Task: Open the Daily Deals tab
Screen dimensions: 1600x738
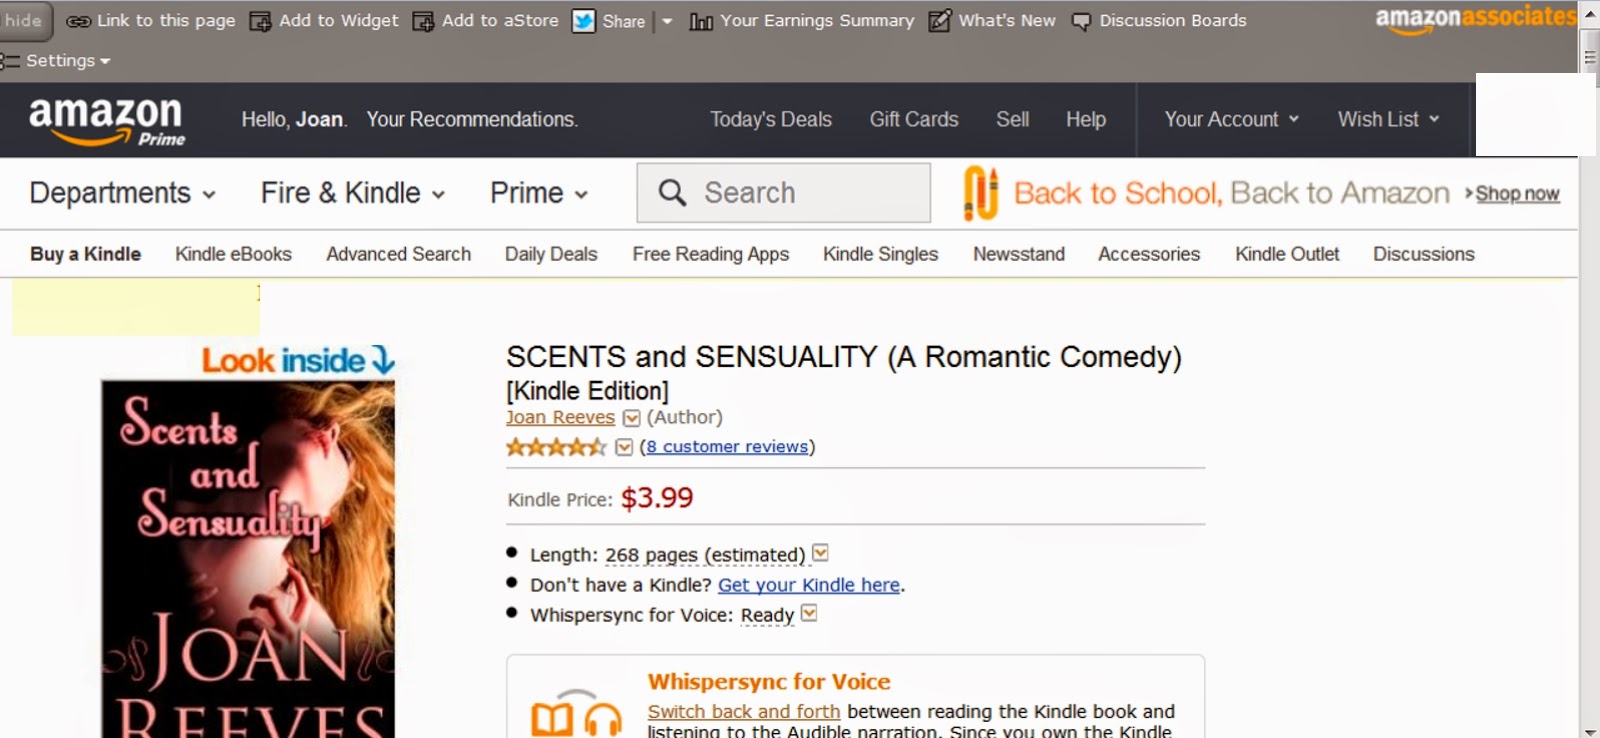Action: [x=551, y=254]
